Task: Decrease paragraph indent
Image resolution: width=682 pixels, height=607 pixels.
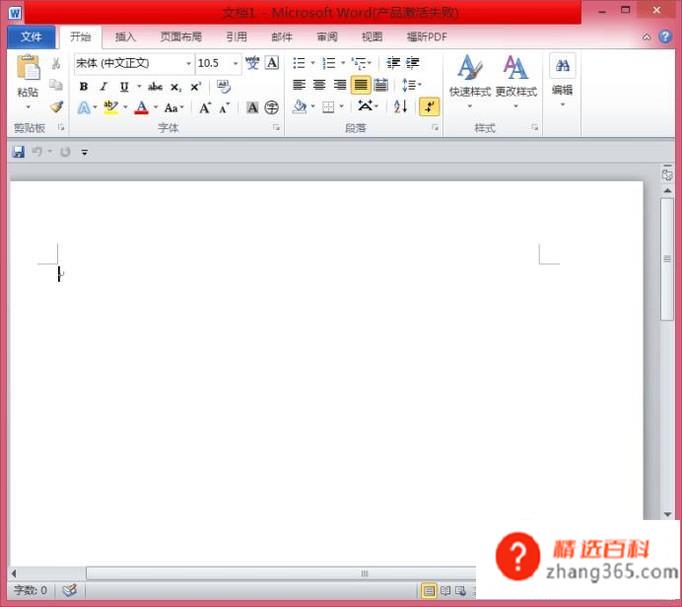Action: pyautogui.click(x=394, y=63)
